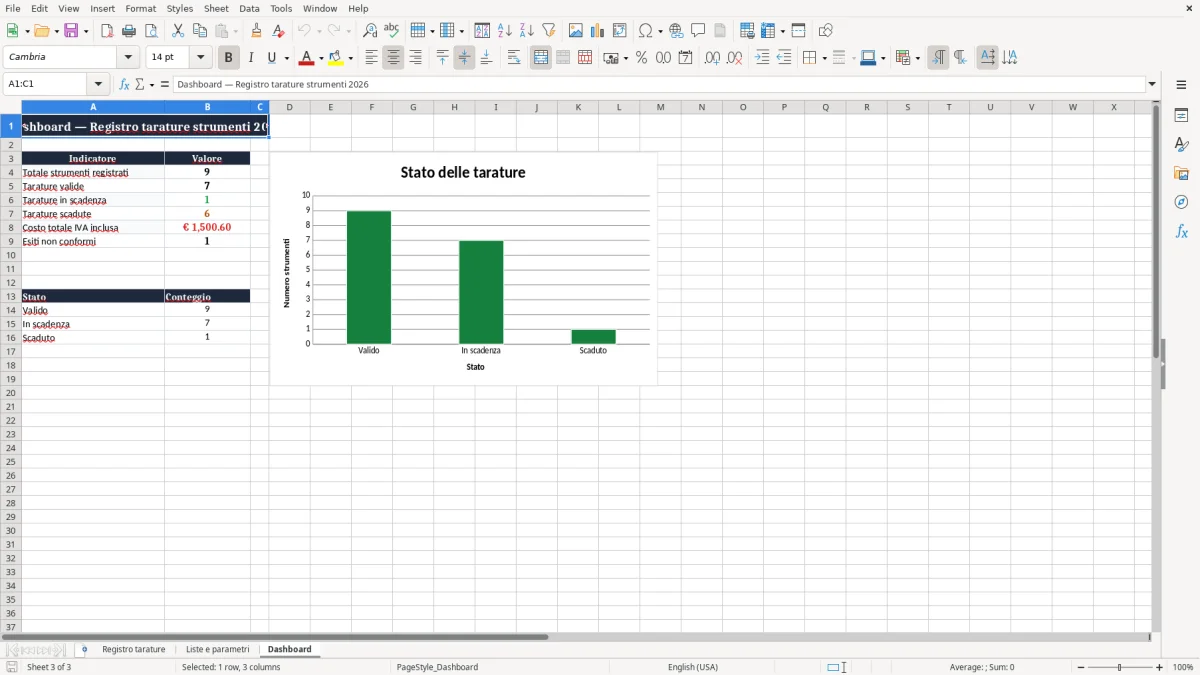Click the Font Color red A swatch
1200x675 pixels.
307,58
